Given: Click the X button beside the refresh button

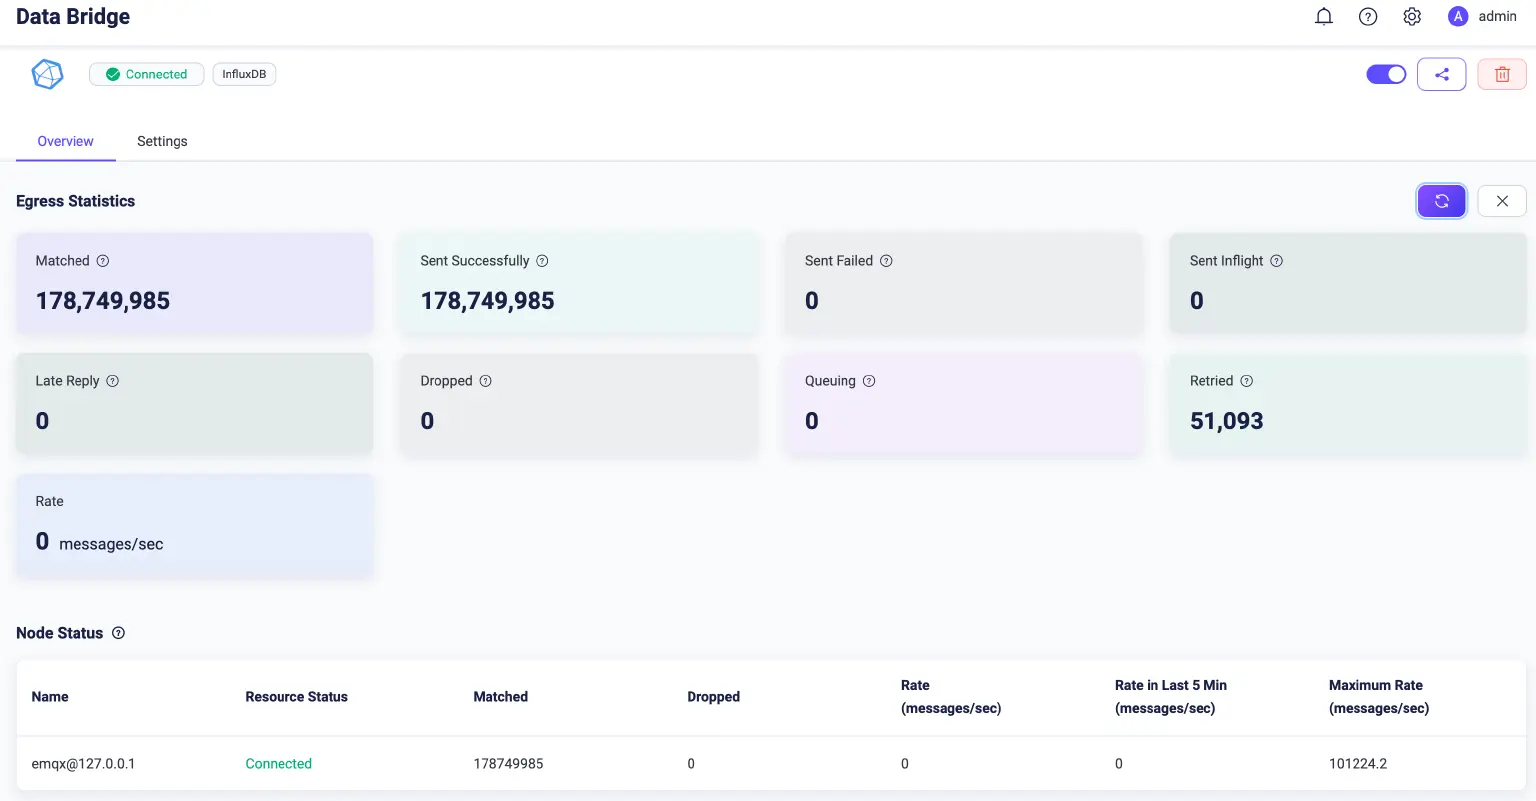Looking at the screenshot, I should [1501, 201].
